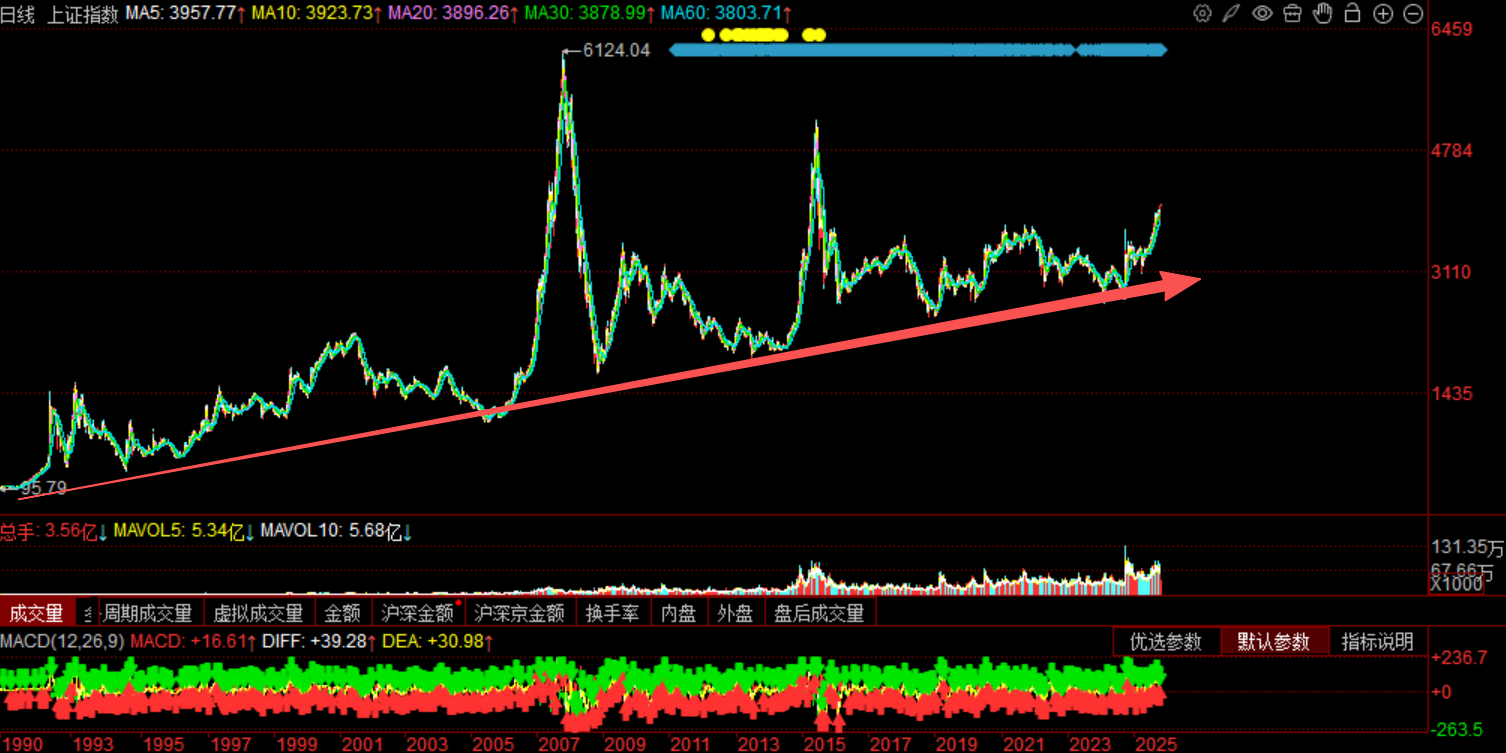Click the 2015 year on time axis

(x=824, y=744)
